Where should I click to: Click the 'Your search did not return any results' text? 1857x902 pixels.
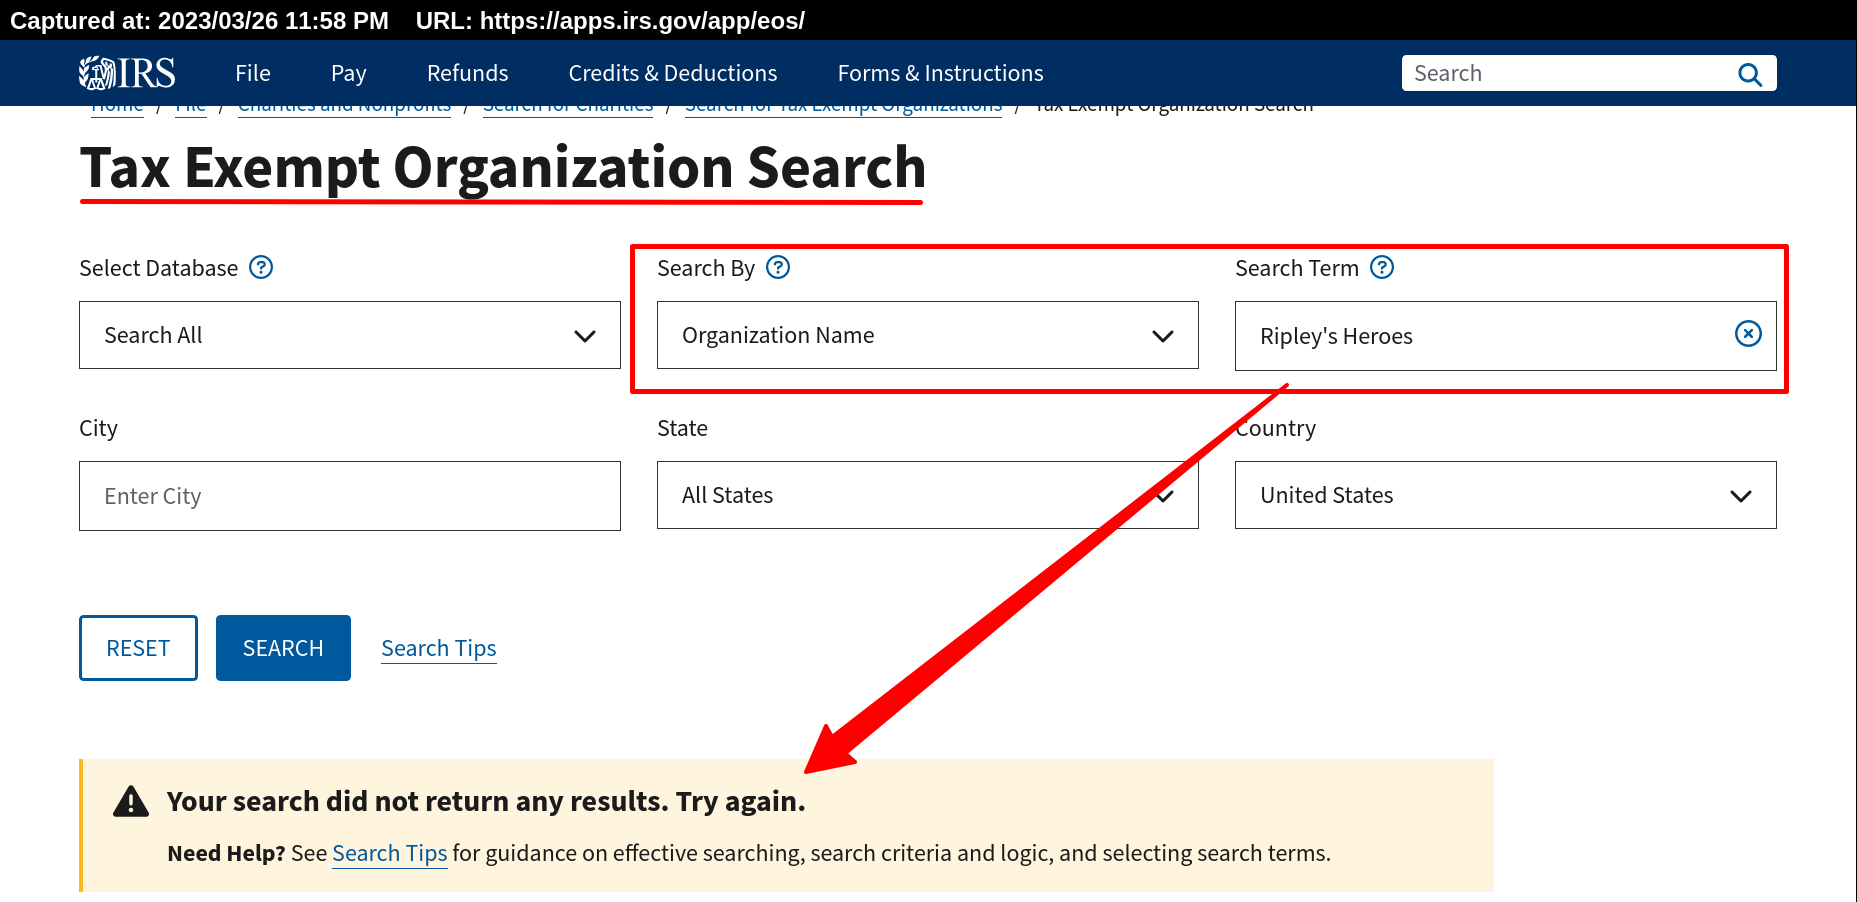[486, 801]
